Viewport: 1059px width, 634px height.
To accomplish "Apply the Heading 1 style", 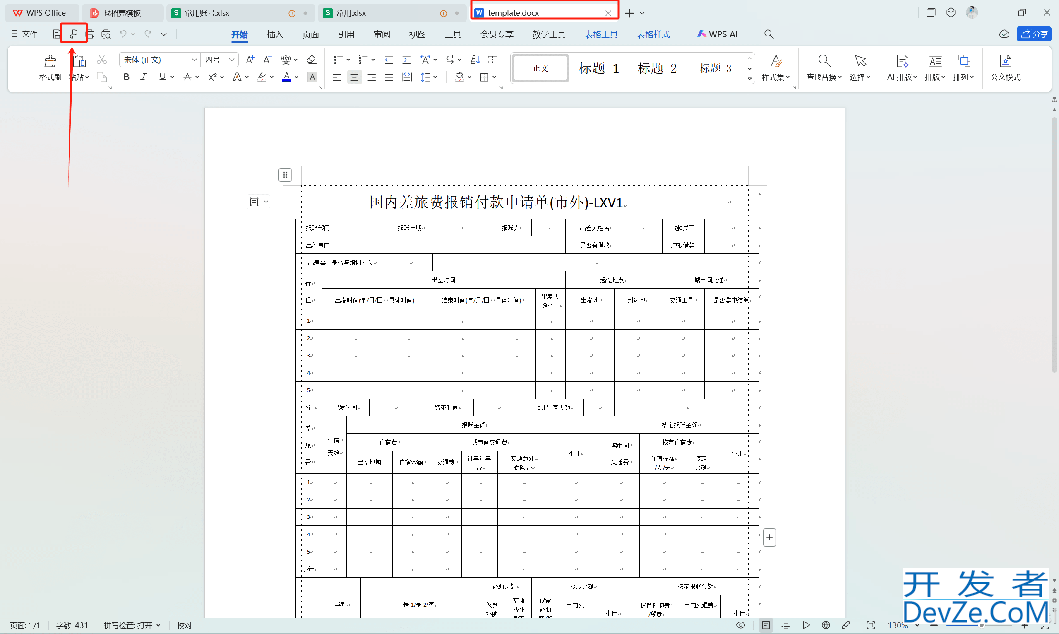I will click(x=599, y=69).
